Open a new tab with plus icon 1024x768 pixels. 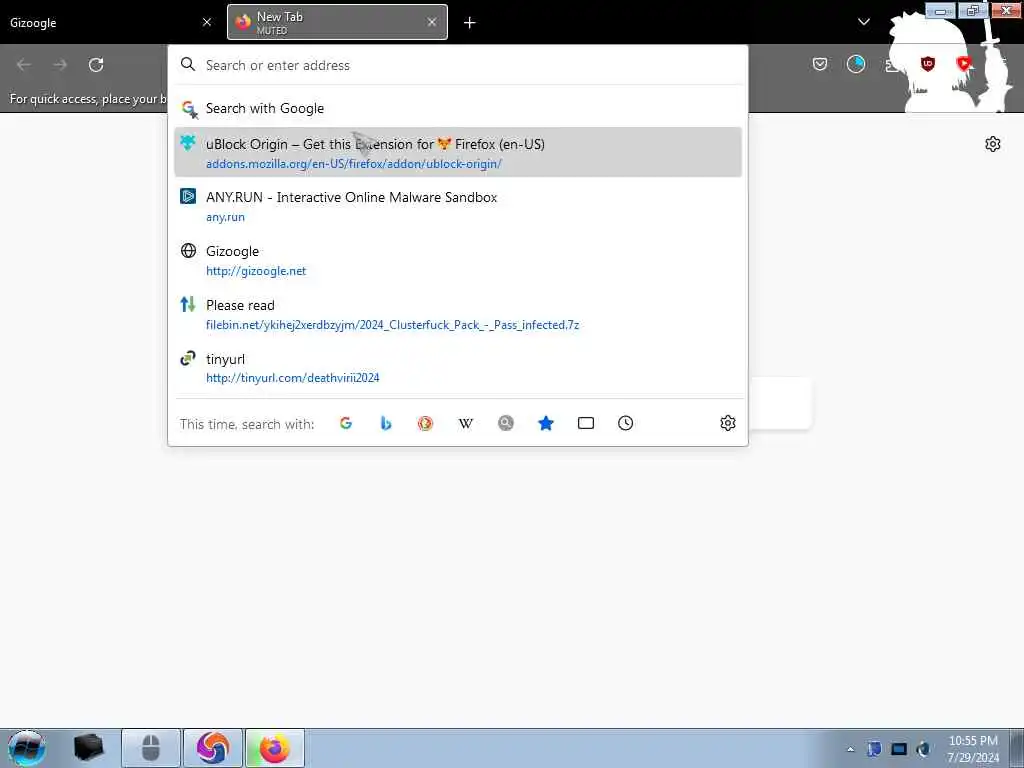pyautogui.click(x=470, y=23)
